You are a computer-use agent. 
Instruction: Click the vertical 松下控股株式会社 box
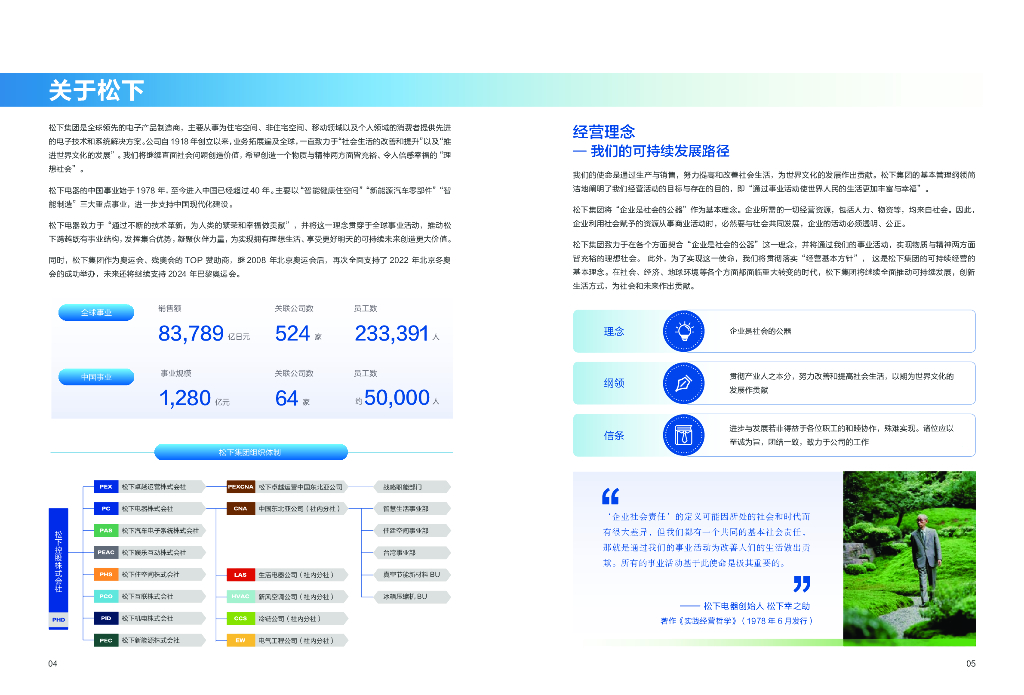(x=59, y=561)
